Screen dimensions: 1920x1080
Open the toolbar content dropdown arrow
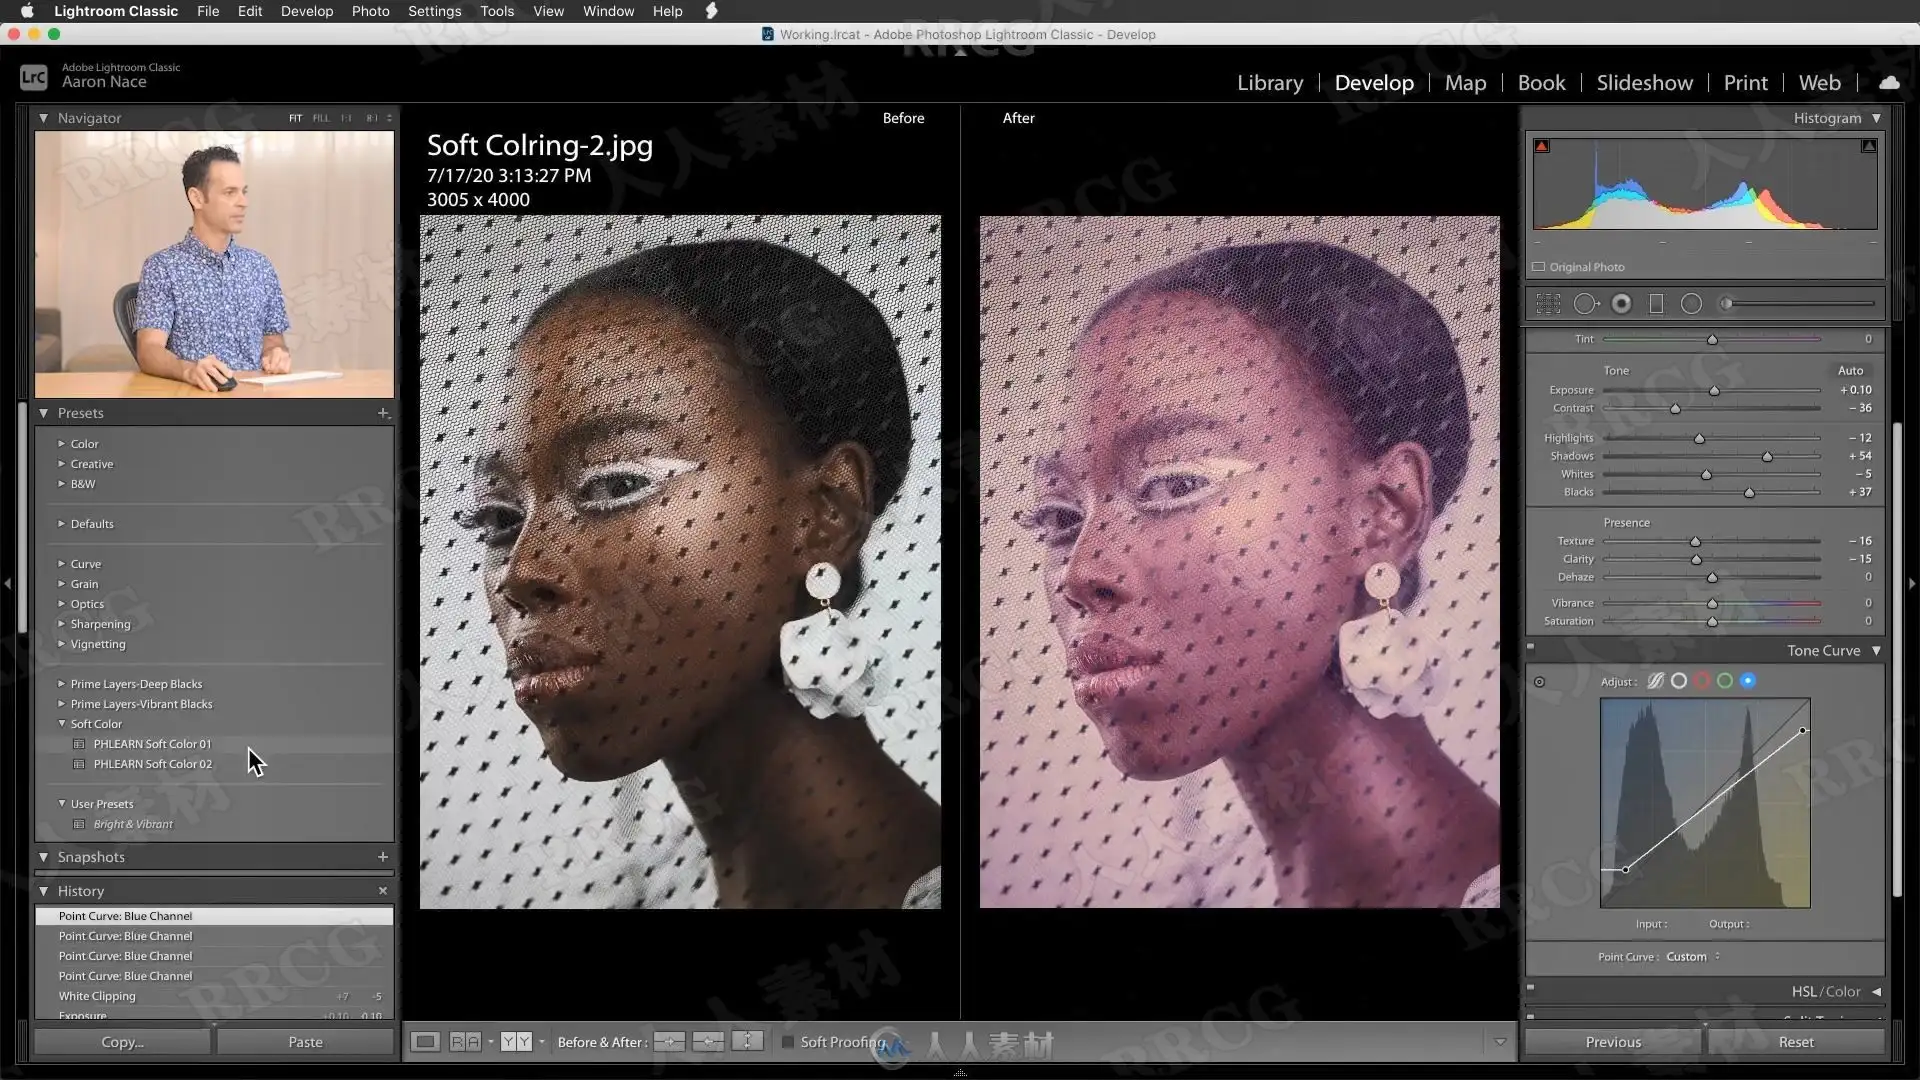point(1500,1042)
